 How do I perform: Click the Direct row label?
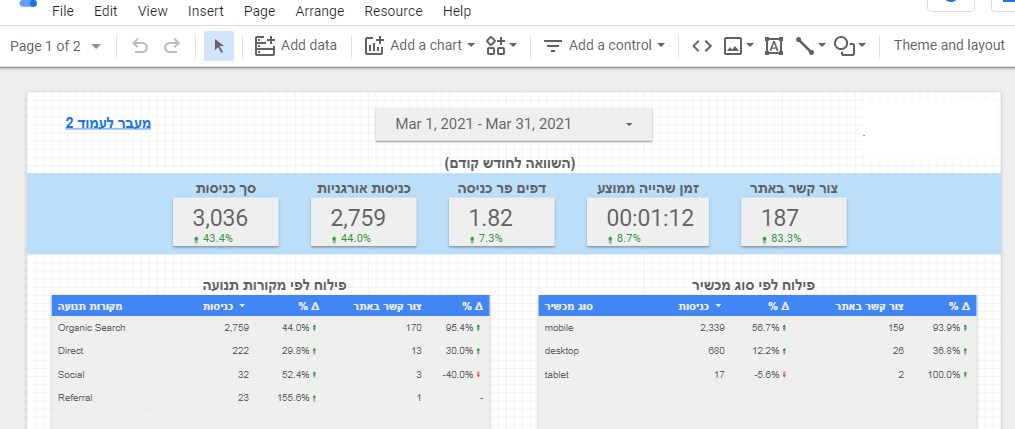coord(71,351)
